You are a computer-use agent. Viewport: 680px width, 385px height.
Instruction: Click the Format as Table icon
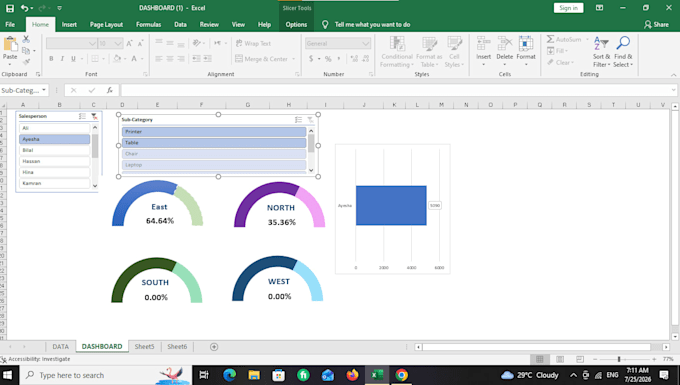(429, 44)
